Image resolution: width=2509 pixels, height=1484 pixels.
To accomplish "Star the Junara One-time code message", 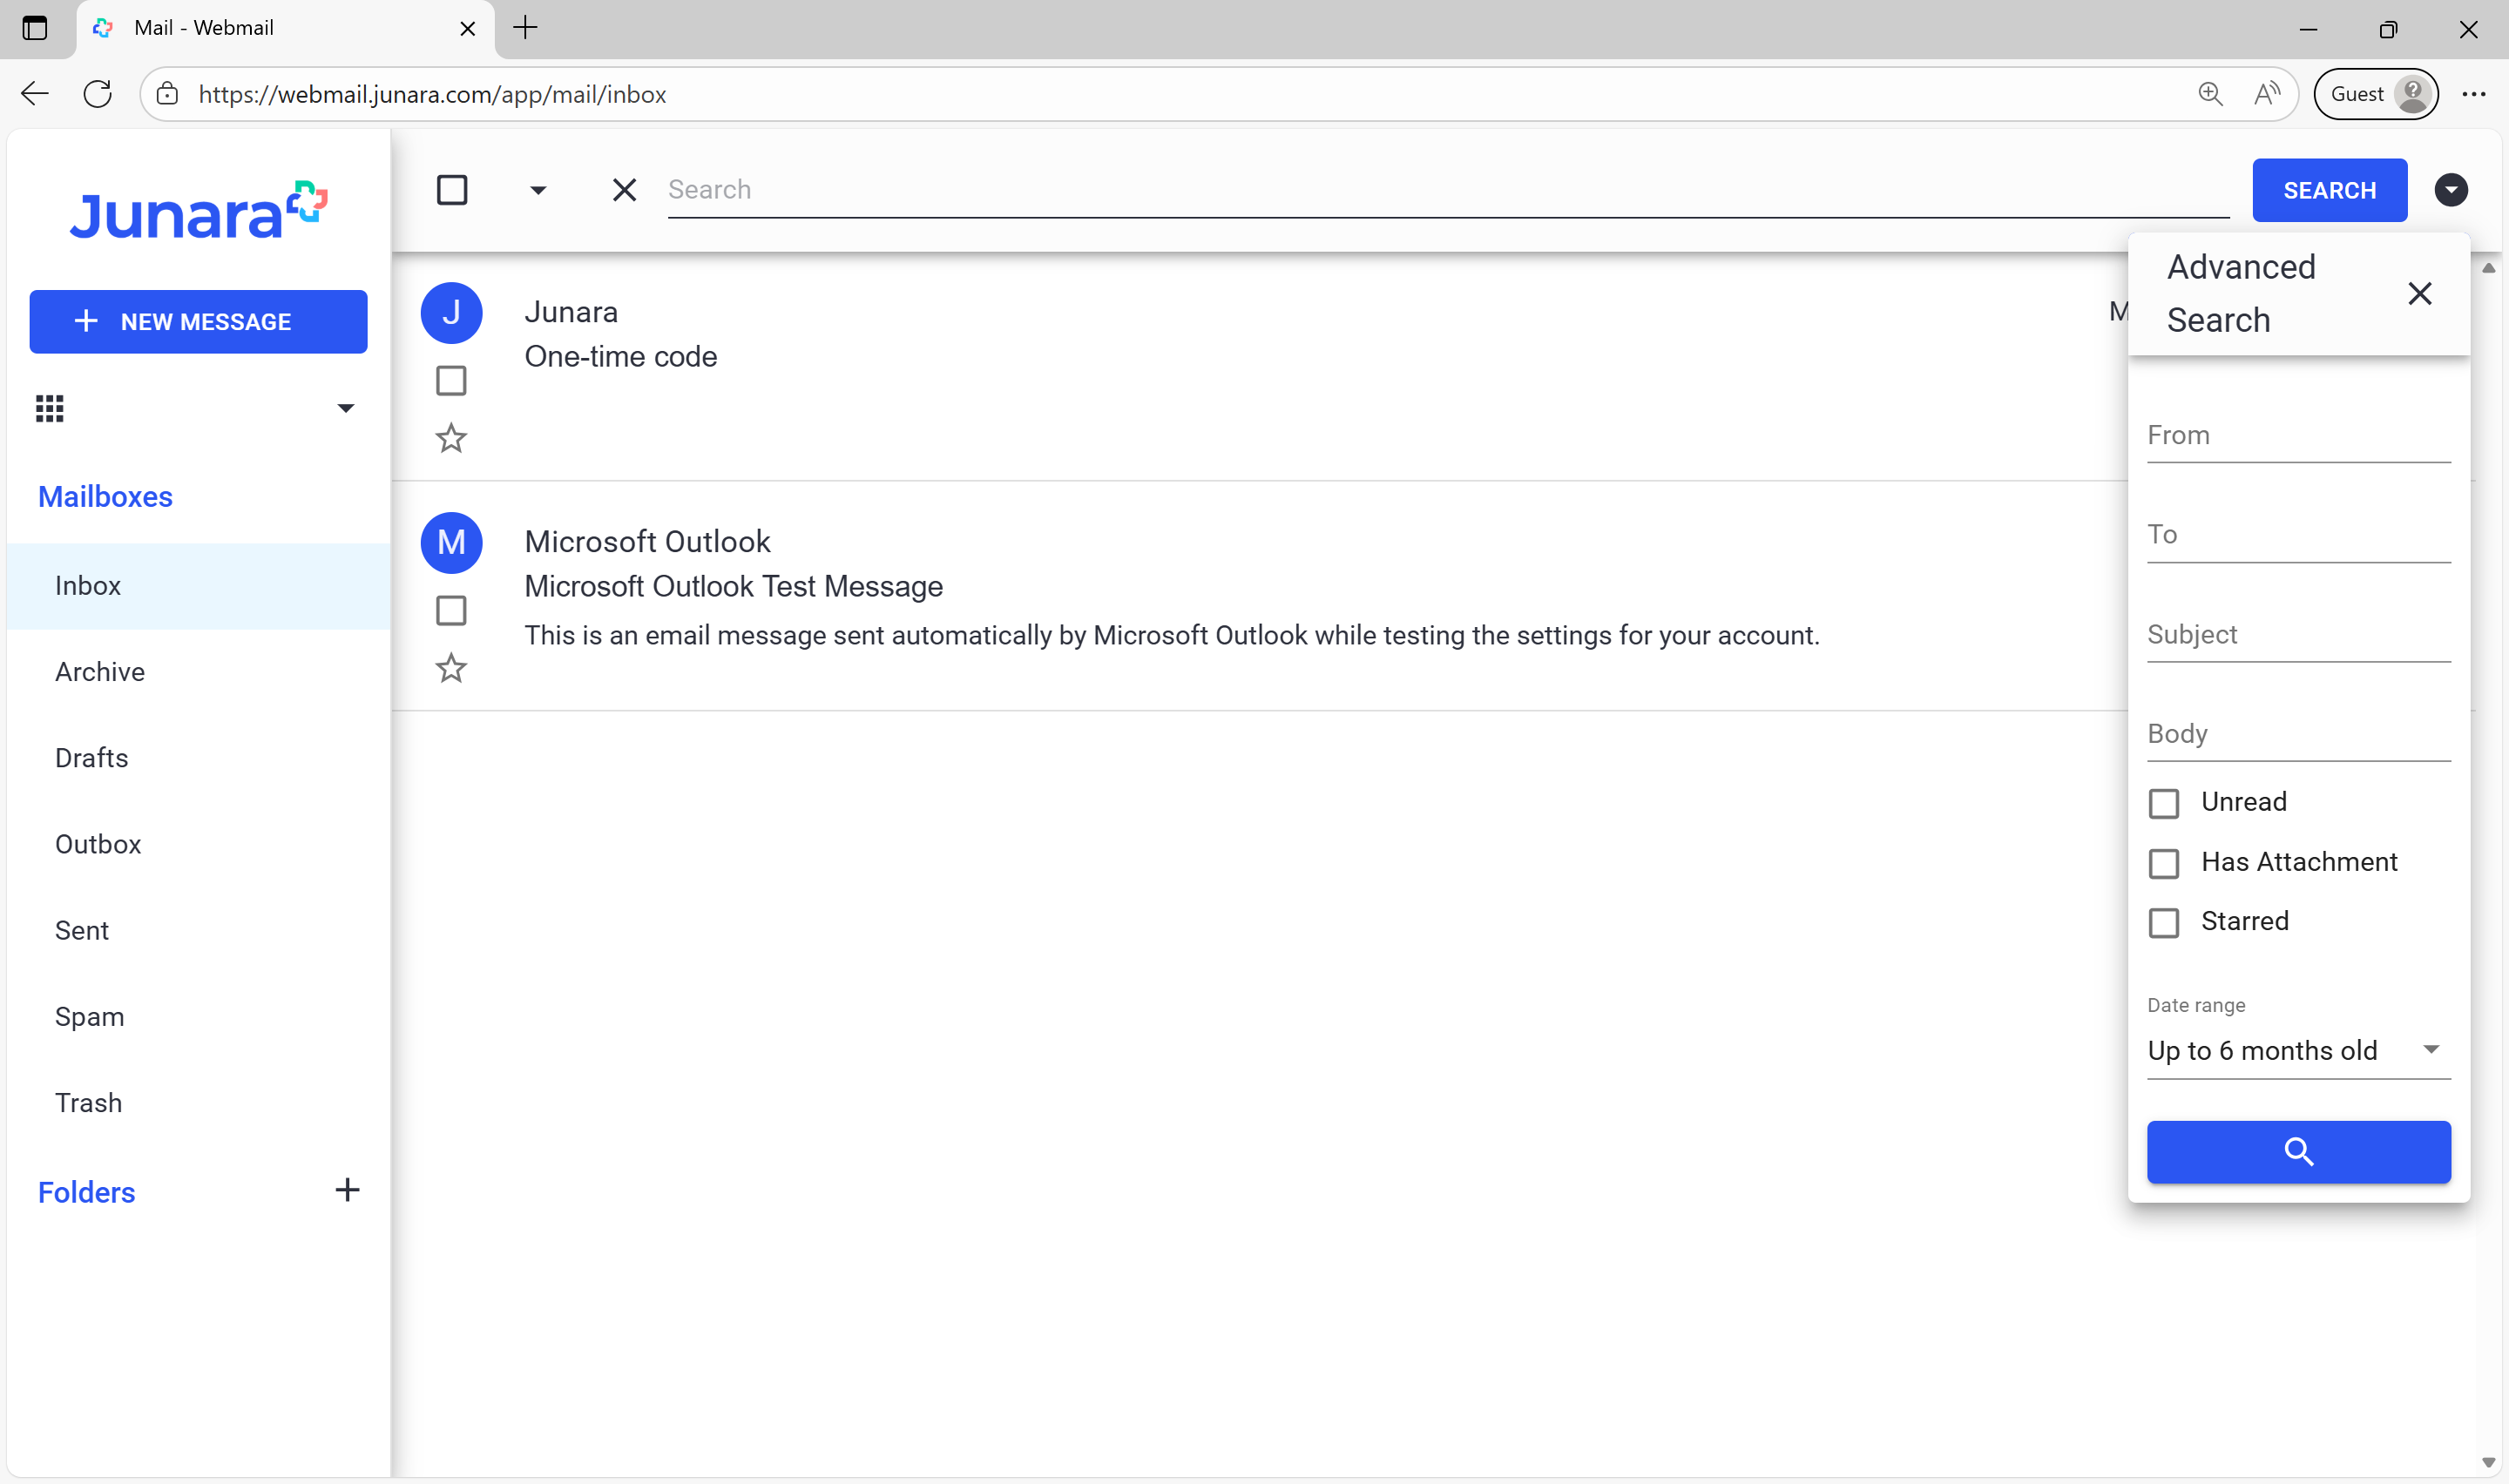I will pyautogui.click(x=451, y=438).
